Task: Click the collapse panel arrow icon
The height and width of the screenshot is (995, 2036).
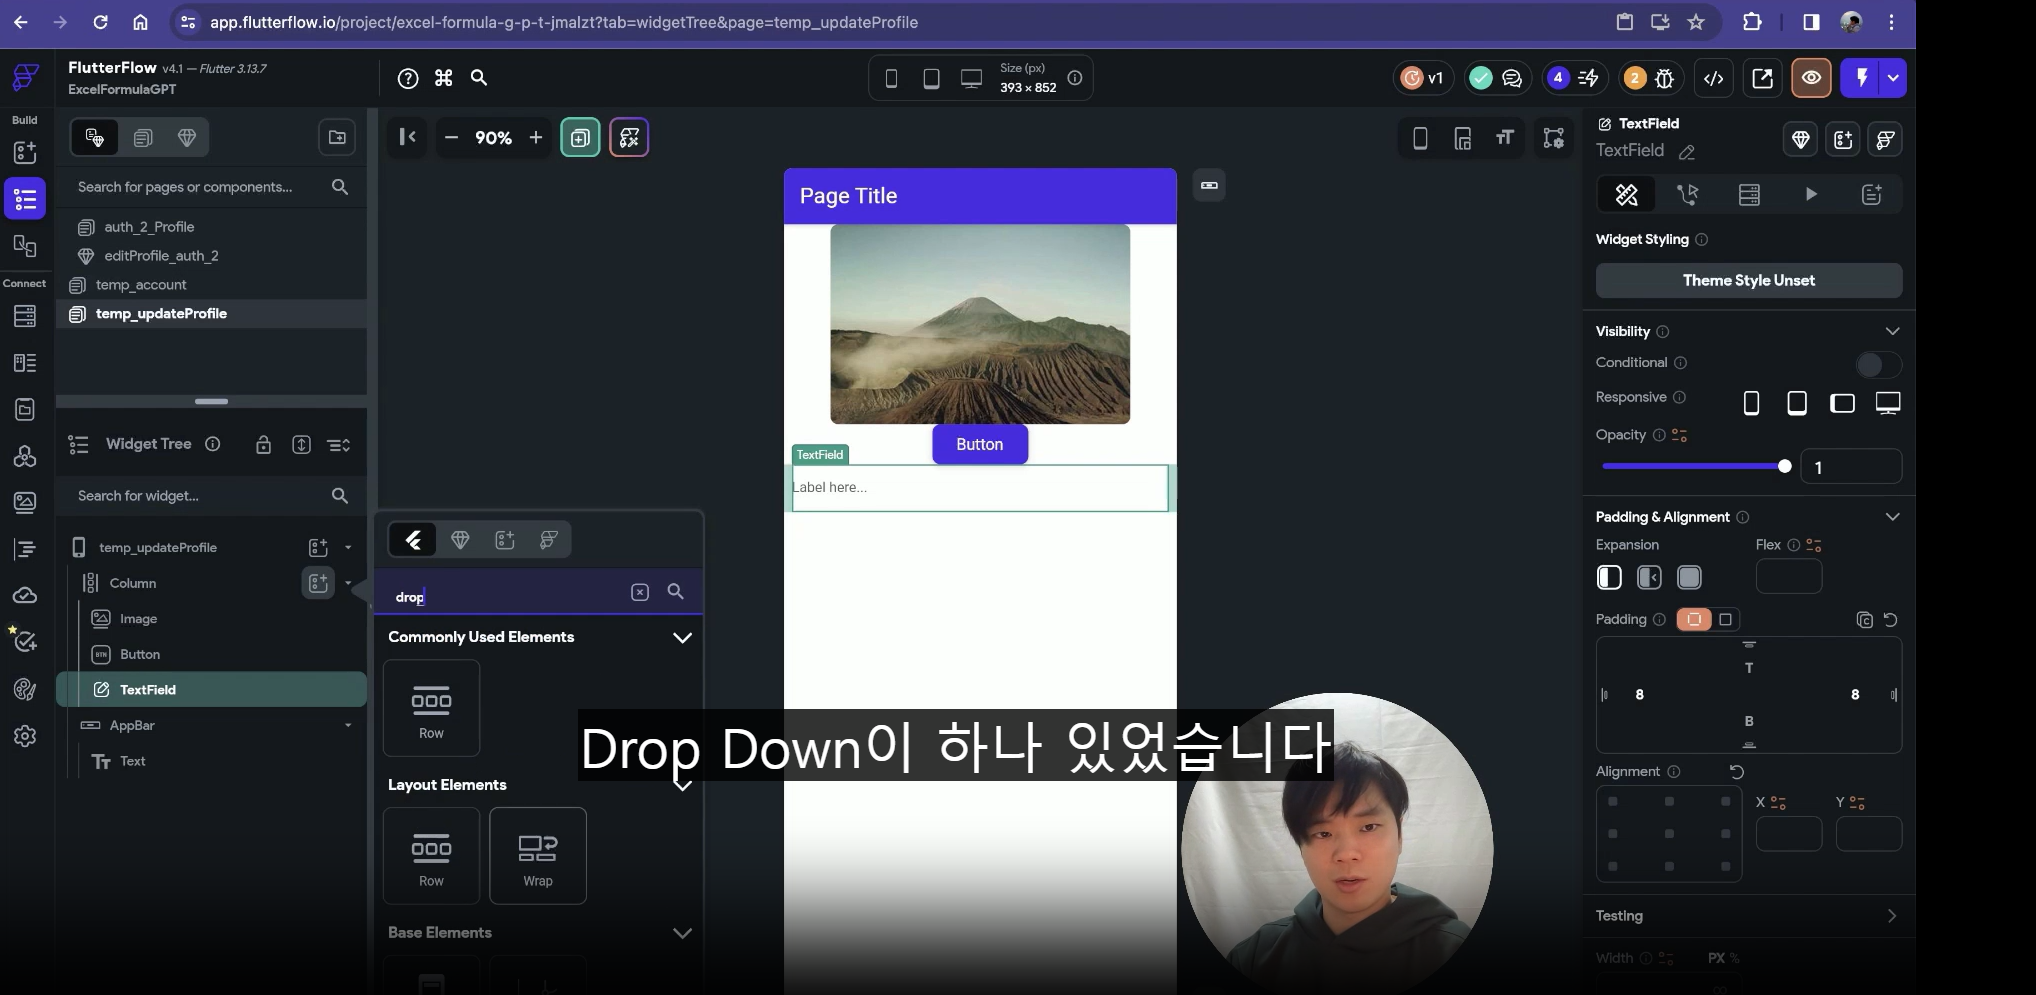Action: [x=407, y=137]
